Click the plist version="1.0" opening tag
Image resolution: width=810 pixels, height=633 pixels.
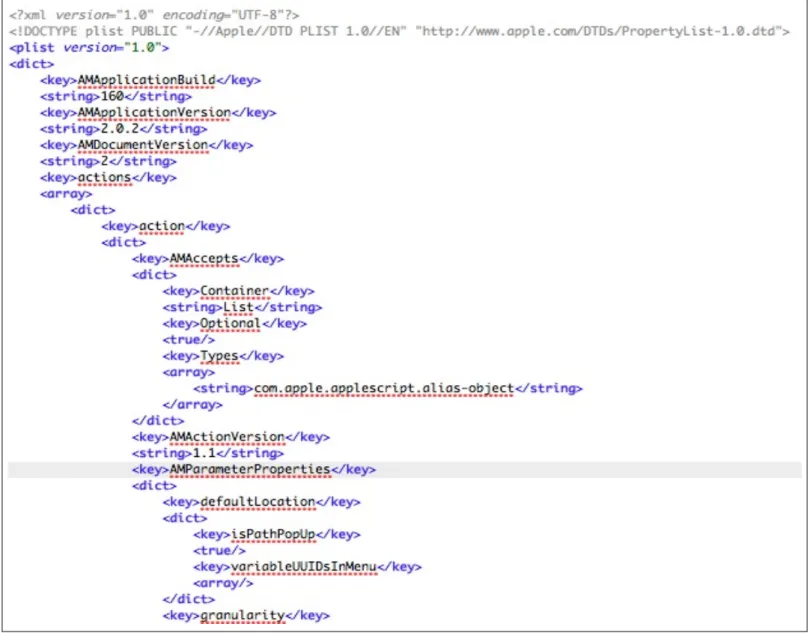coord(89,48)
